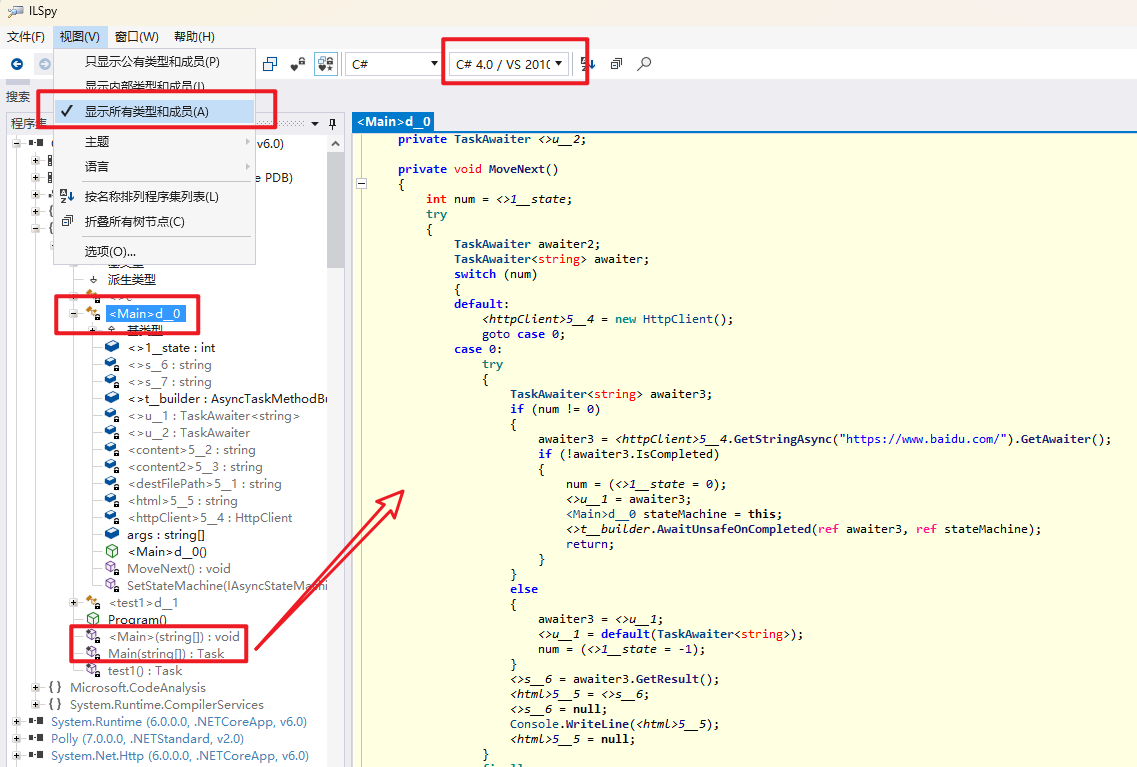
Task: Open the C# language dropdown
Action: [394, 64]
